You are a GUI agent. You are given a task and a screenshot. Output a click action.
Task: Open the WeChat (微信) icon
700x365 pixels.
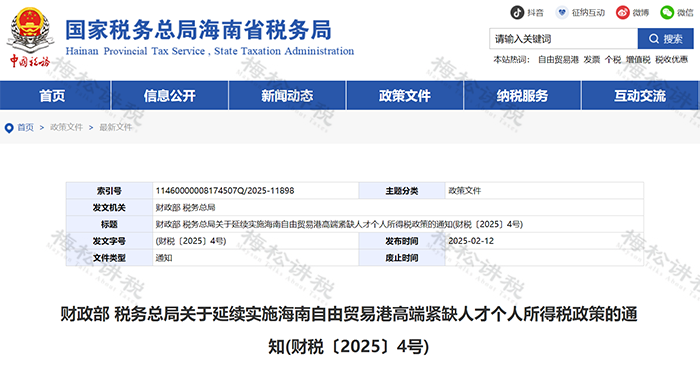[x=667, y=12]
